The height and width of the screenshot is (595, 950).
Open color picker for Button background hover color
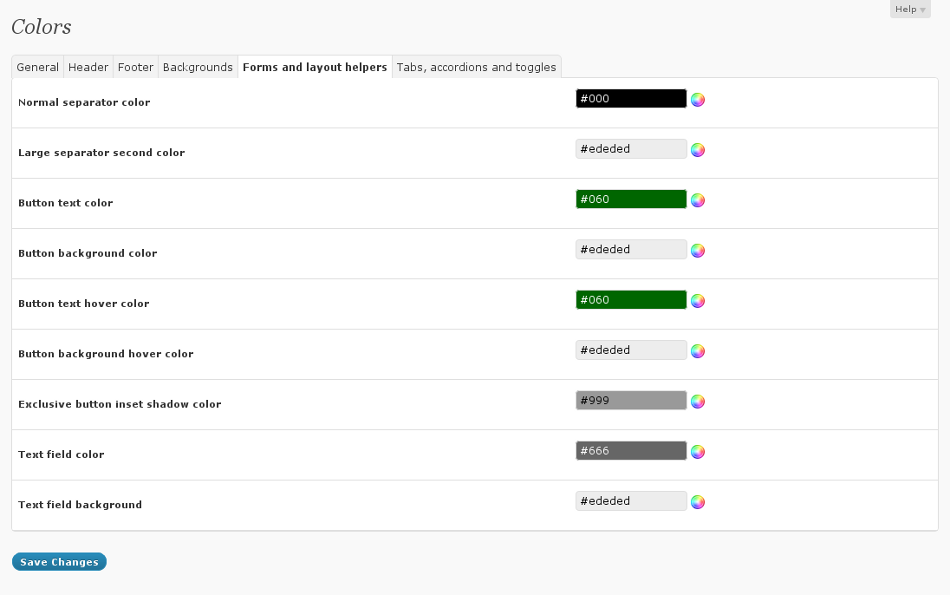tap(698, 351)
